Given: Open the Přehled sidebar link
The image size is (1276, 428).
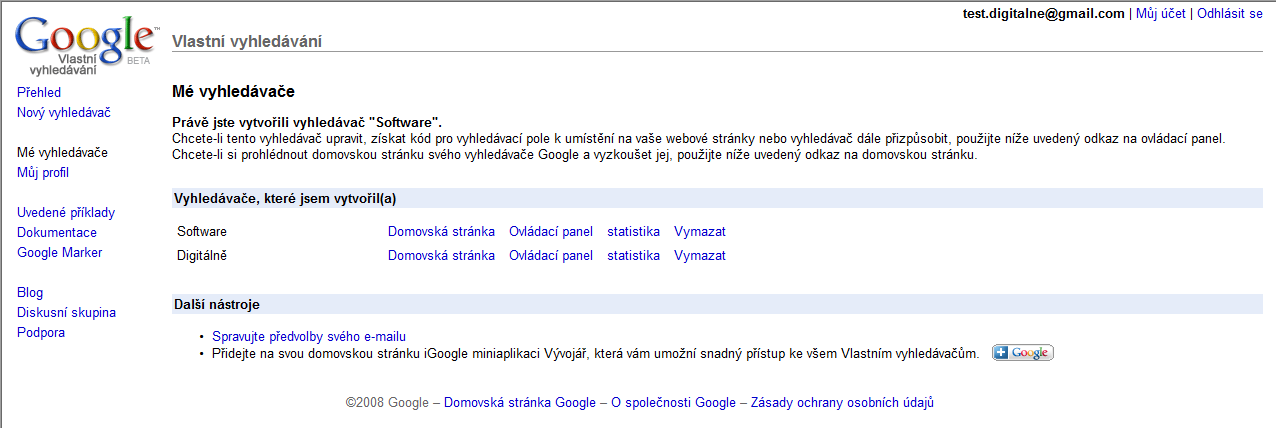Looking at the screenshot, I should point(39,92).
